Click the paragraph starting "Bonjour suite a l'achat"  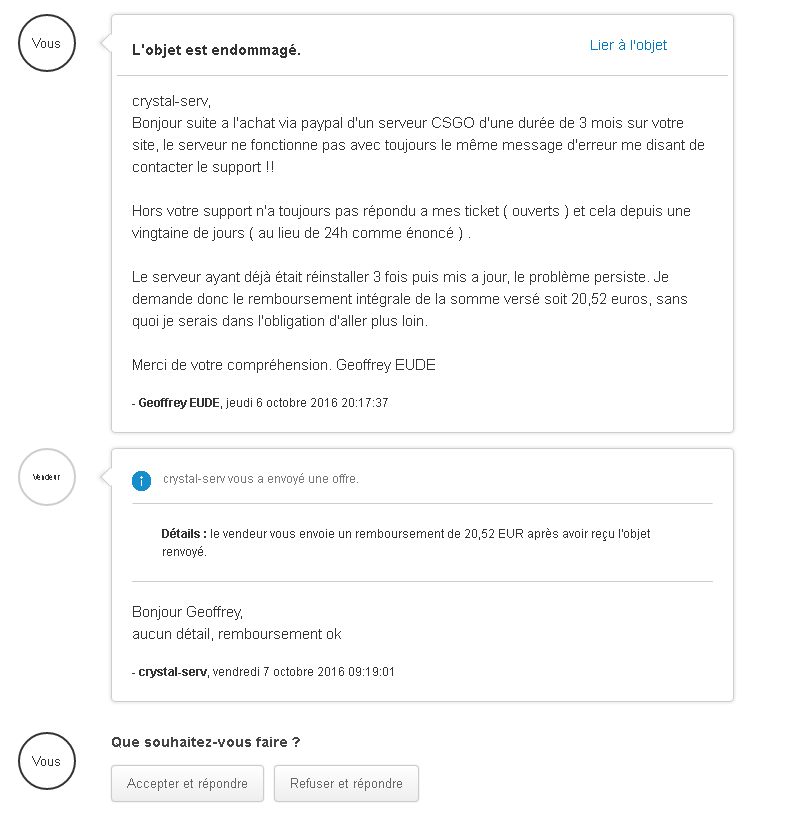[x=418, y=145]
